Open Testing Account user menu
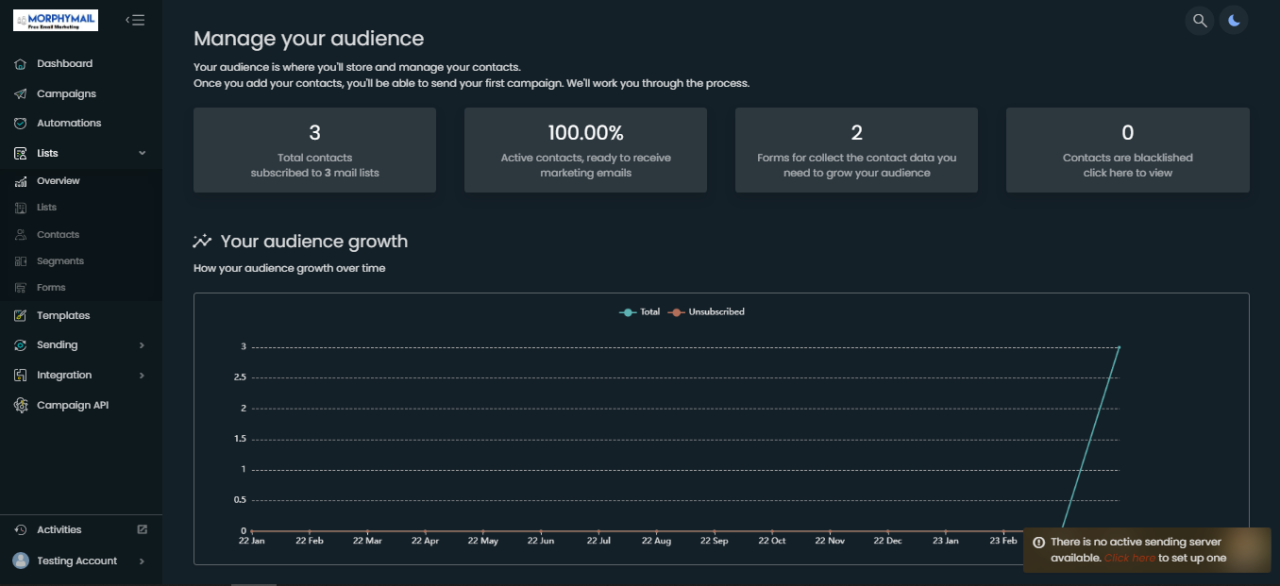1280x586 pixels. [76, 561]
